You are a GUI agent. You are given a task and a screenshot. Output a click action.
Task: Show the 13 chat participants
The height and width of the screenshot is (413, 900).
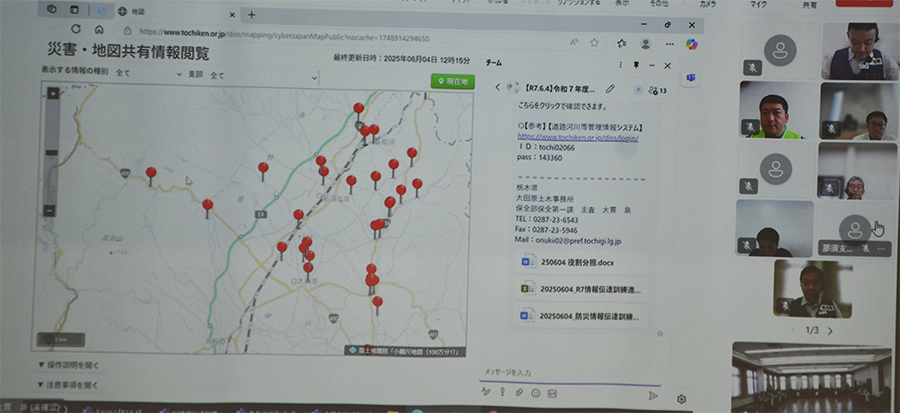click(x=657, y=90)
